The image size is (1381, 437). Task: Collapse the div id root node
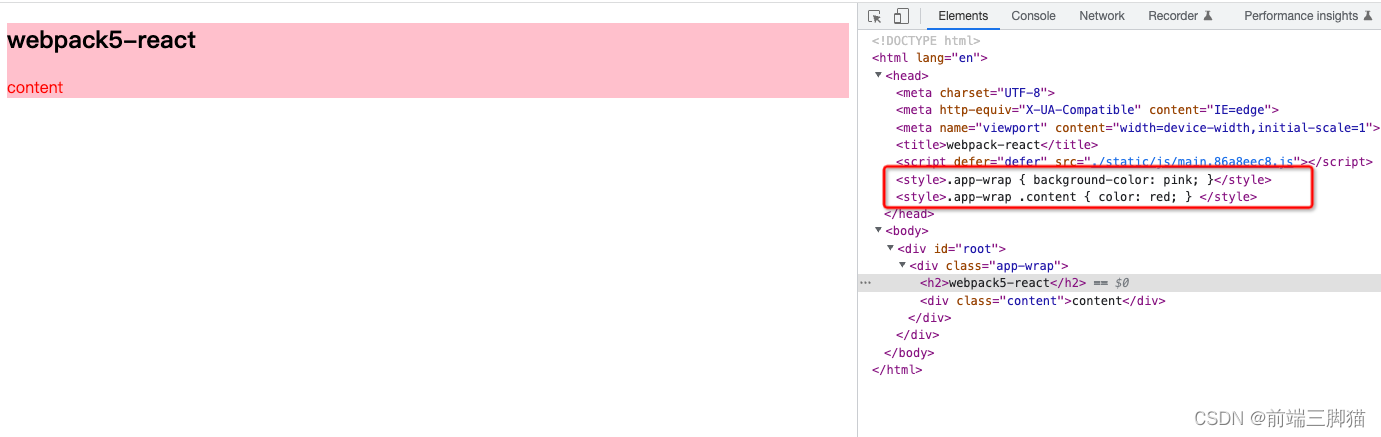tap(890, 249)
